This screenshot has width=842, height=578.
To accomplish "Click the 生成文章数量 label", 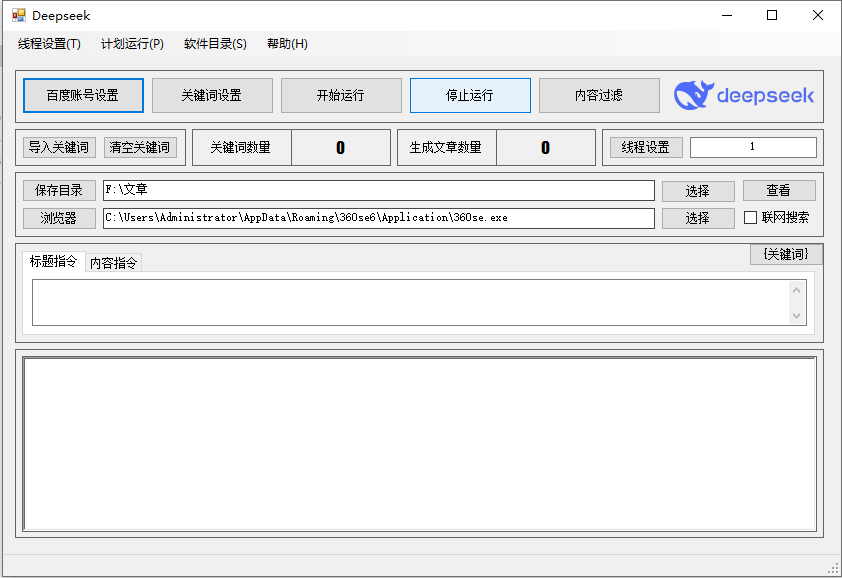I will click(x=446, y=147).
